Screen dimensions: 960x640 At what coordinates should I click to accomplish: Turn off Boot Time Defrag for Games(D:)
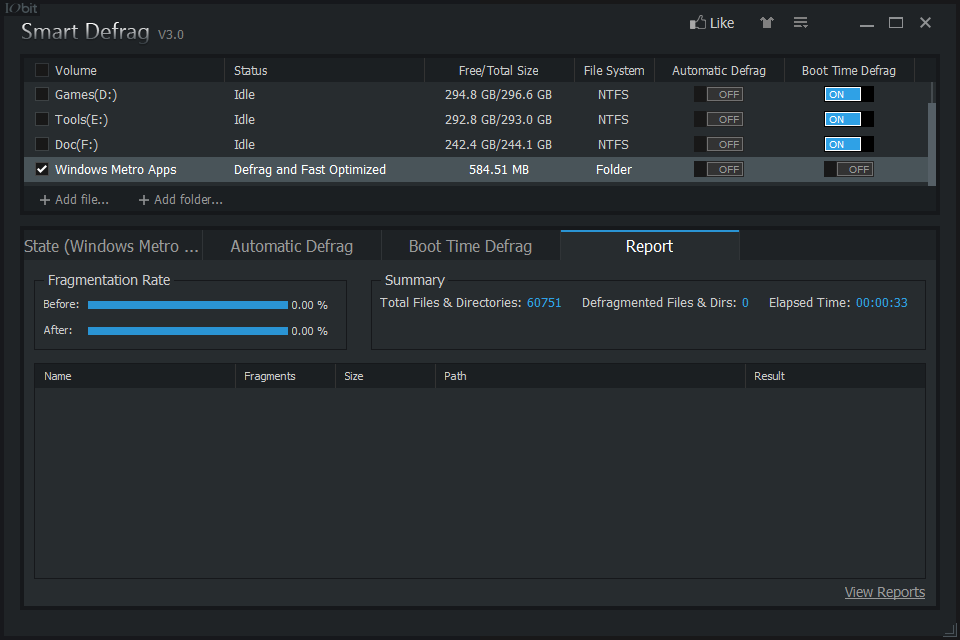pos(849,94)
